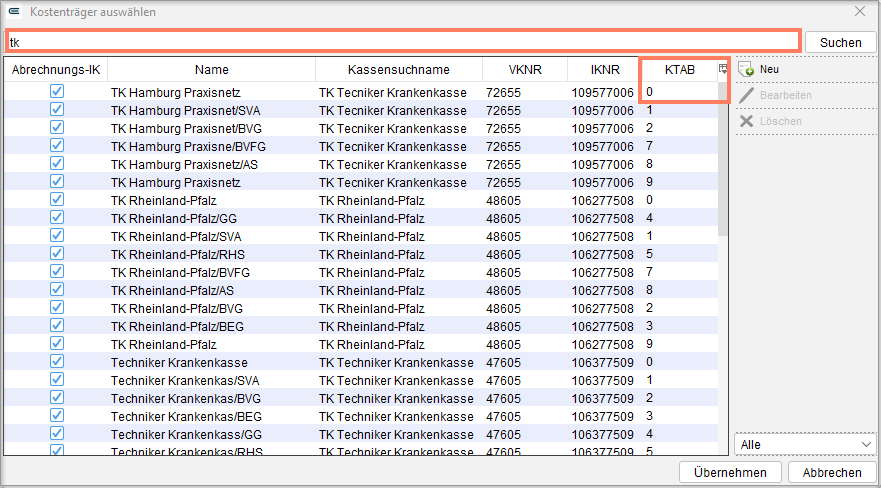The height and width of the screenshot is (488, 881).
Task: Click the app icon in the title bar
Action: [x=14, y=11]
